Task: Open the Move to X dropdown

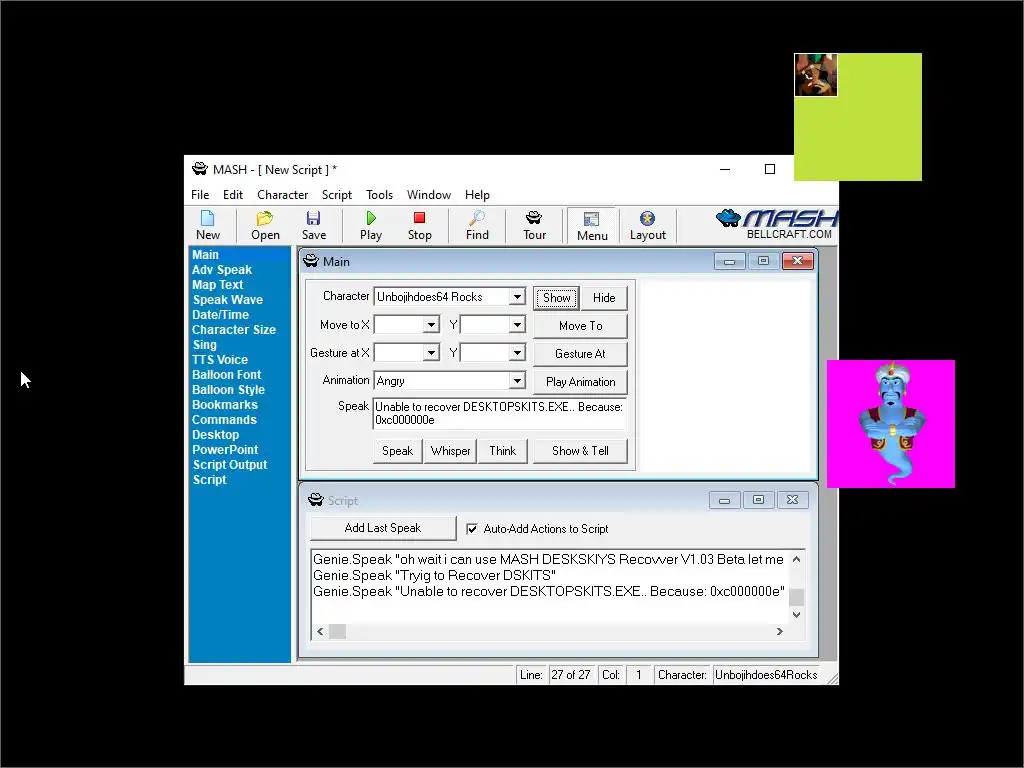Action: coord(431,325)
